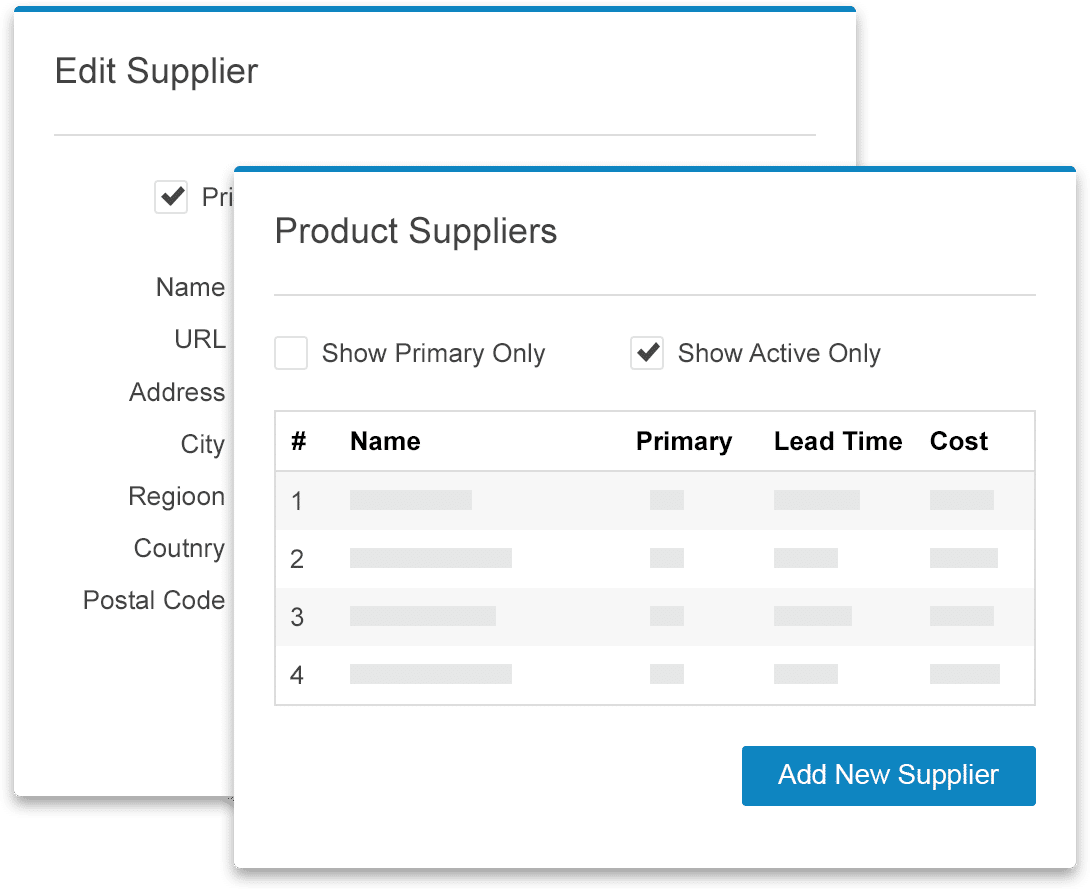Click the URL field label
The height and width of the screenshot is (890, 1090).
click(x=200, y=340)
